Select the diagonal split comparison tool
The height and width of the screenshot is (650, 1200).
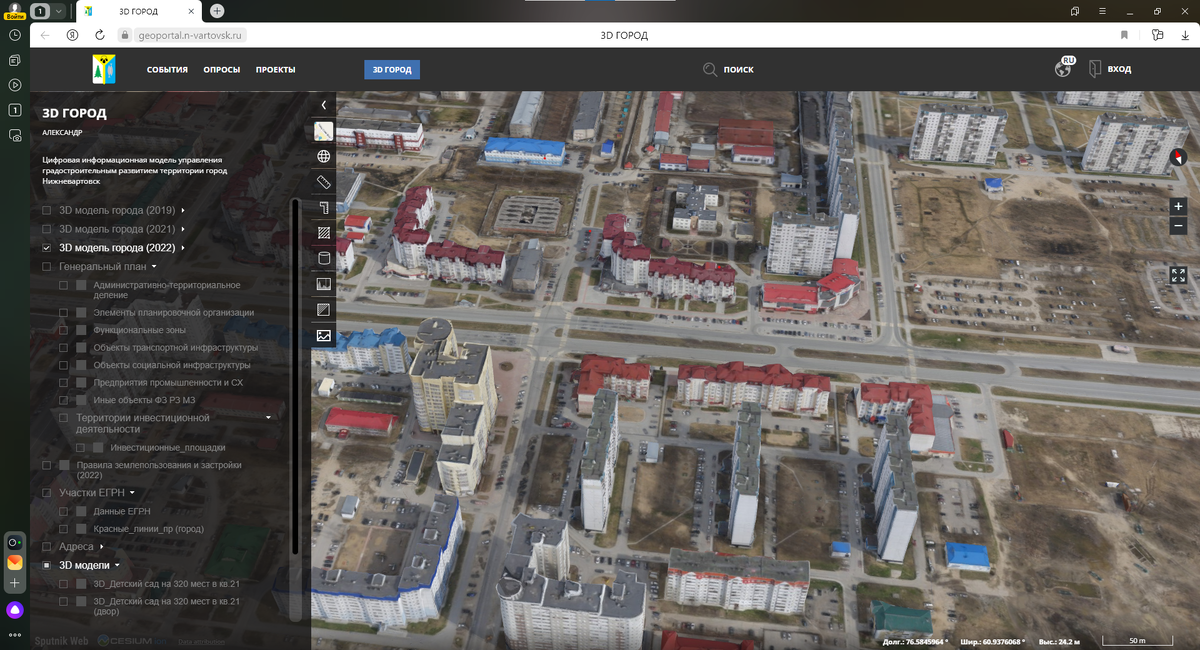point(323,310)
